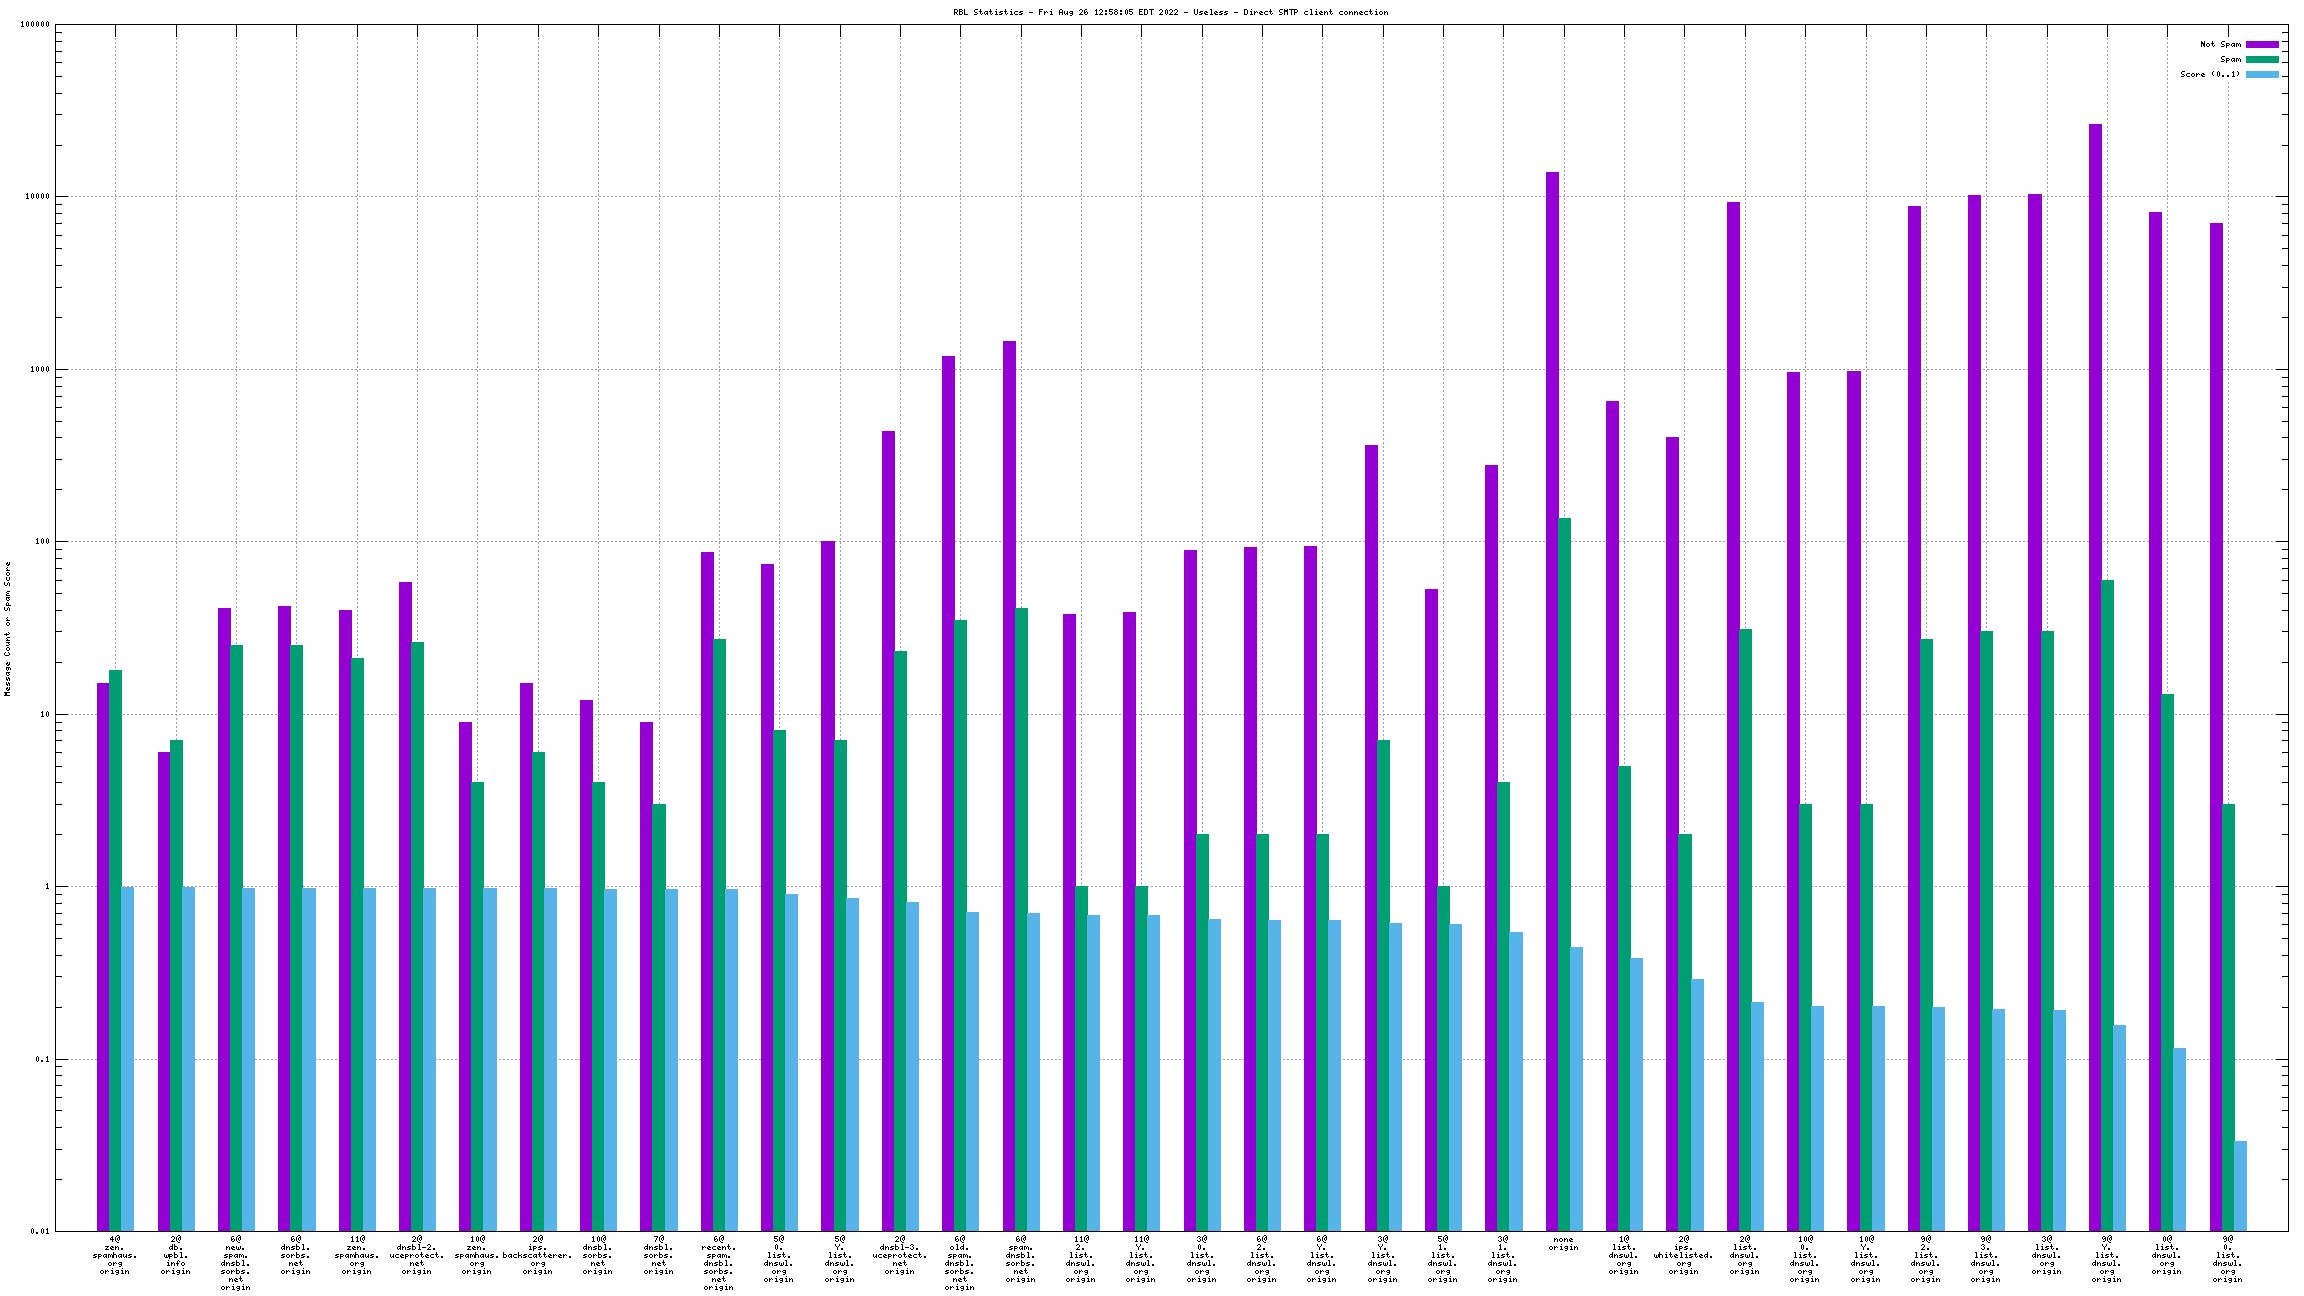The width and height of the screenshot is (2304, 1296).
Task: Click the dnsbl-3.uceprotect.net origin axis label
Action: (x=899, y=1255)
